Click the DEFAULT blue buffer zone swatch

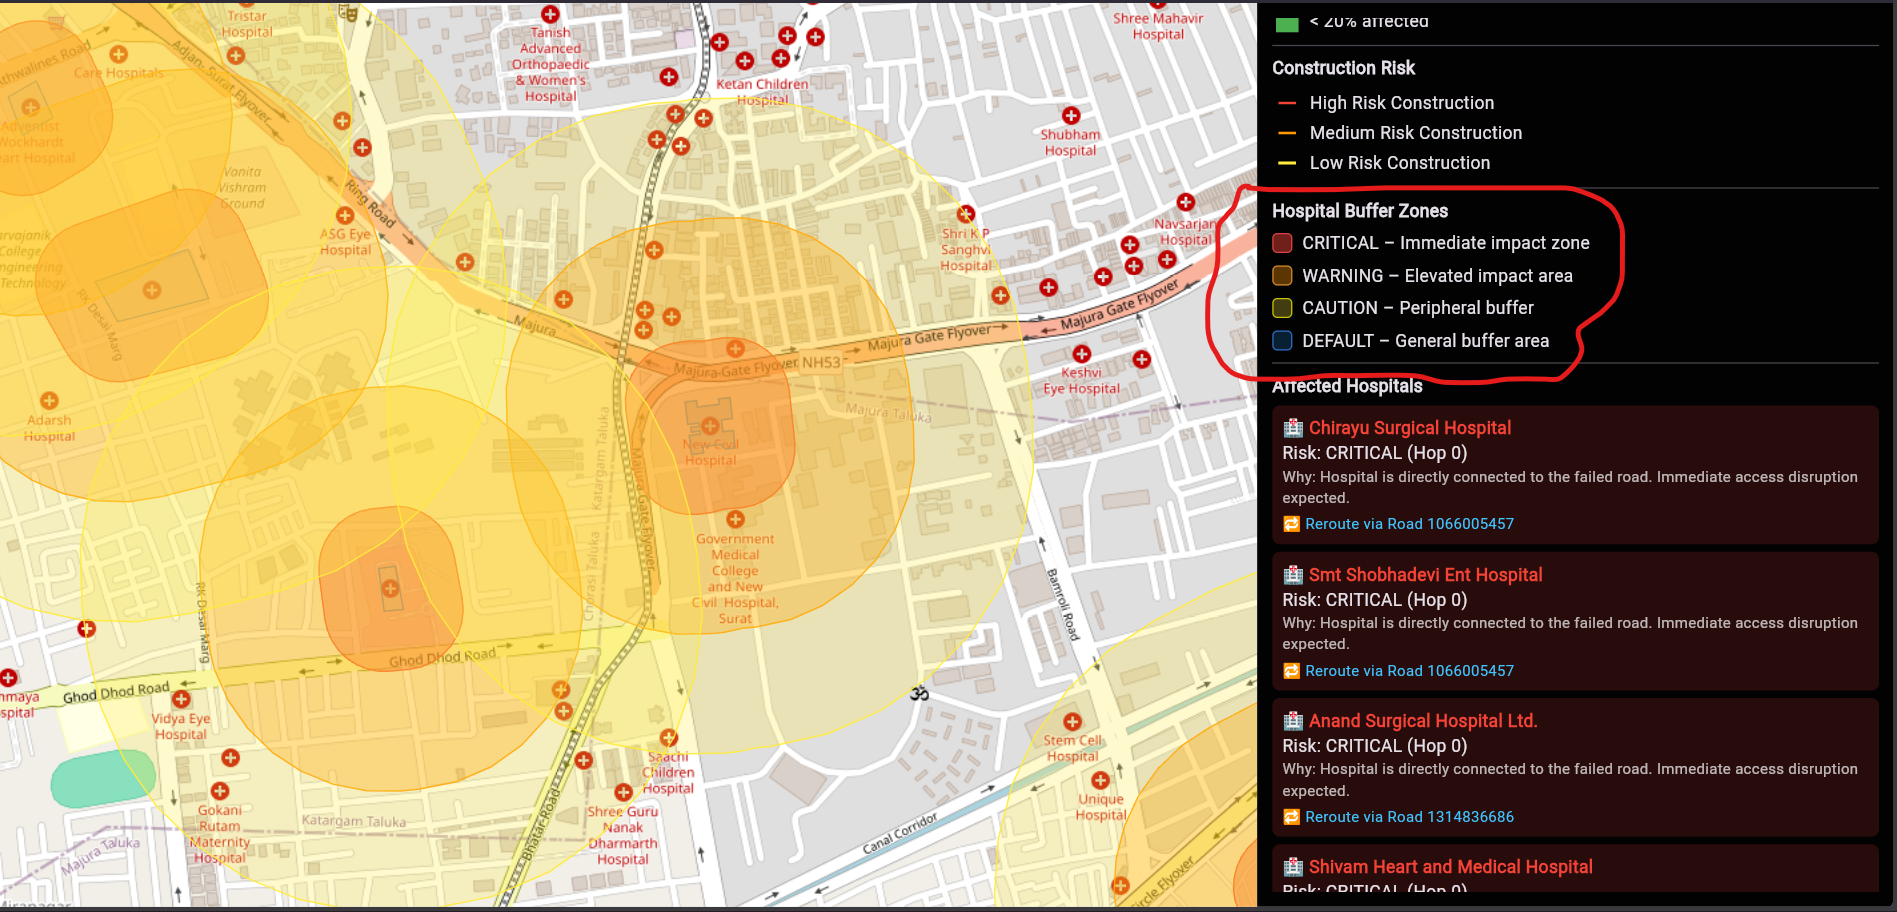point(1282,341)
